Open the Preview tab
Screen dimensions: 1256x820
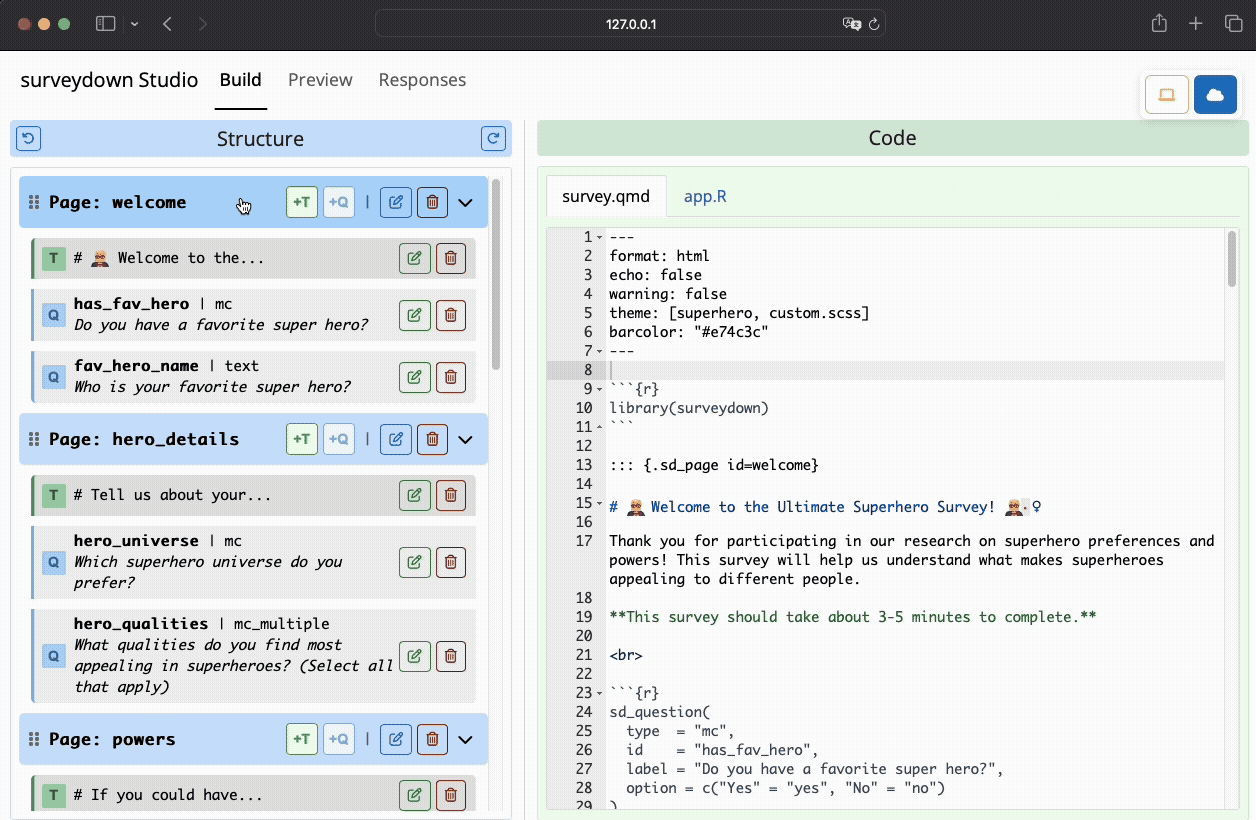coord(320,80)
